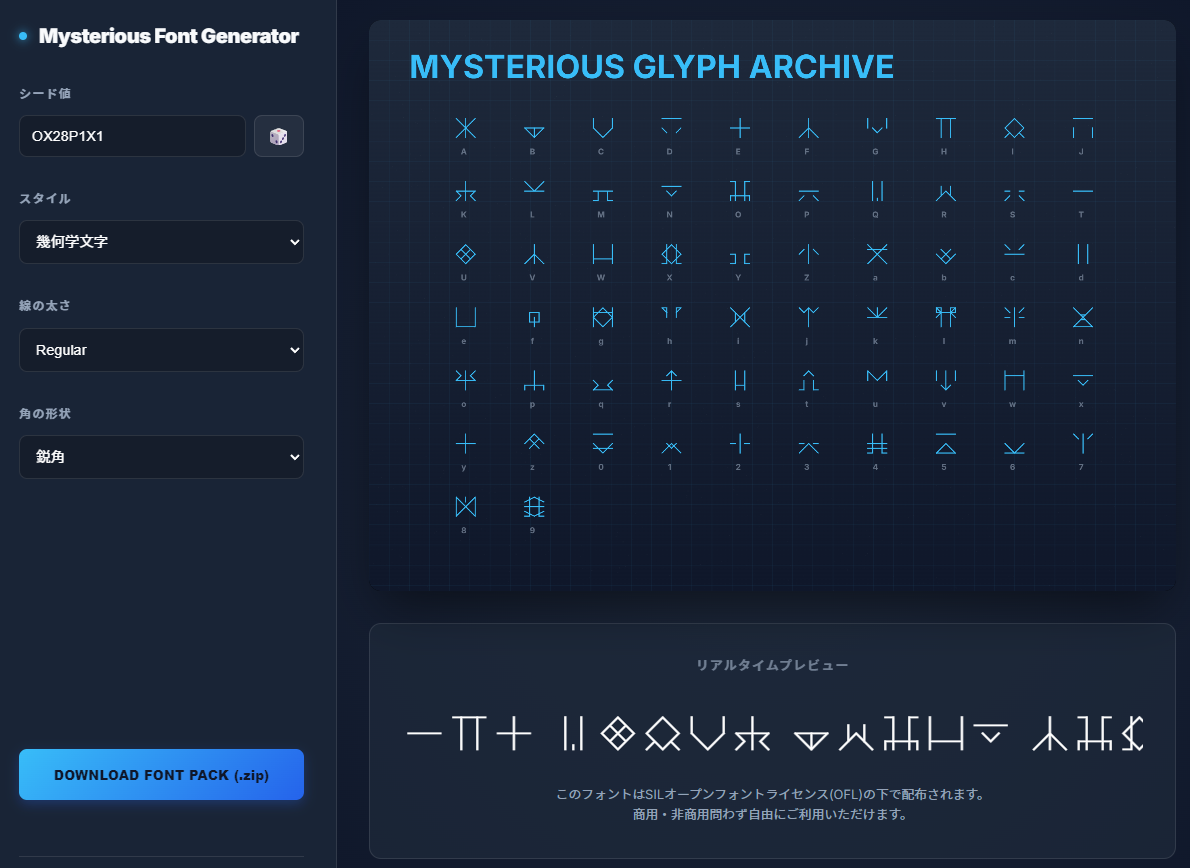The image size is (1190, 868).
Task: Select the lowercase glyph labeled d
Action: pos(1083,254)
